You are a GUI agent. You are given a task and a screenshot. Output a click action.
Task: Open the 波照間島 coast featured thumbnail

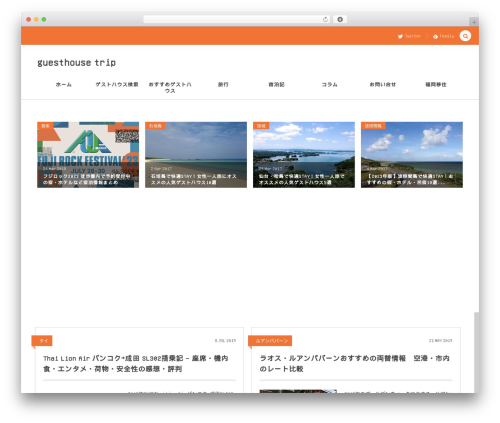tap(412, 155)
